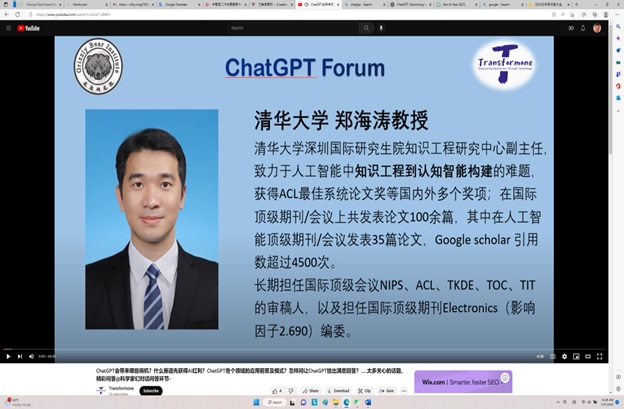Screen dimensions: 624x409
Task: Go to the YouTube home logo
Action: [28, 28]
